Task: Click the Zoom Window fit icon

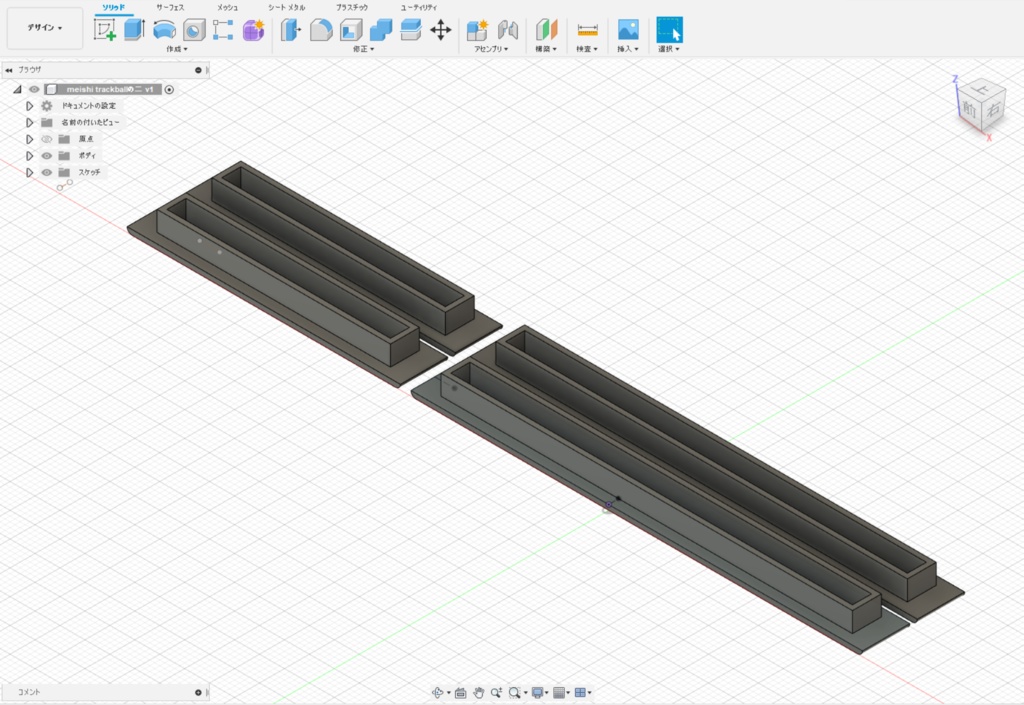Action: point(515,693)
